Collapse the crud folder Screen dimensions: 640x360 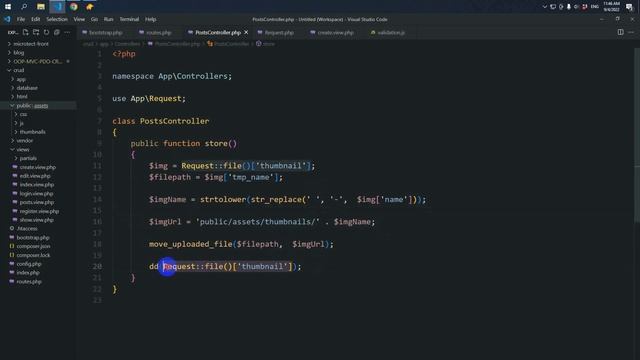tap(19, 70)
